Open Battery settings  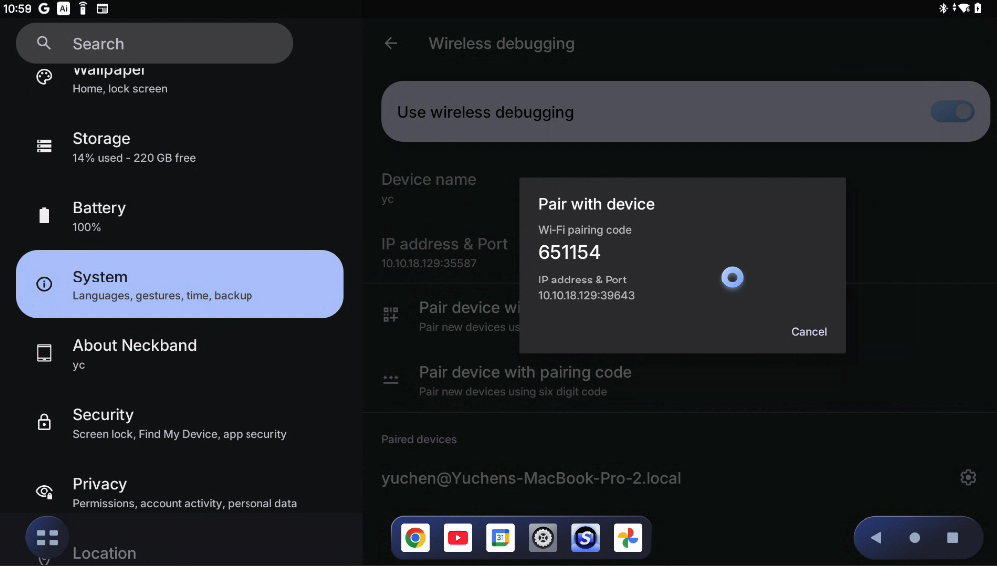pos(180,216)
